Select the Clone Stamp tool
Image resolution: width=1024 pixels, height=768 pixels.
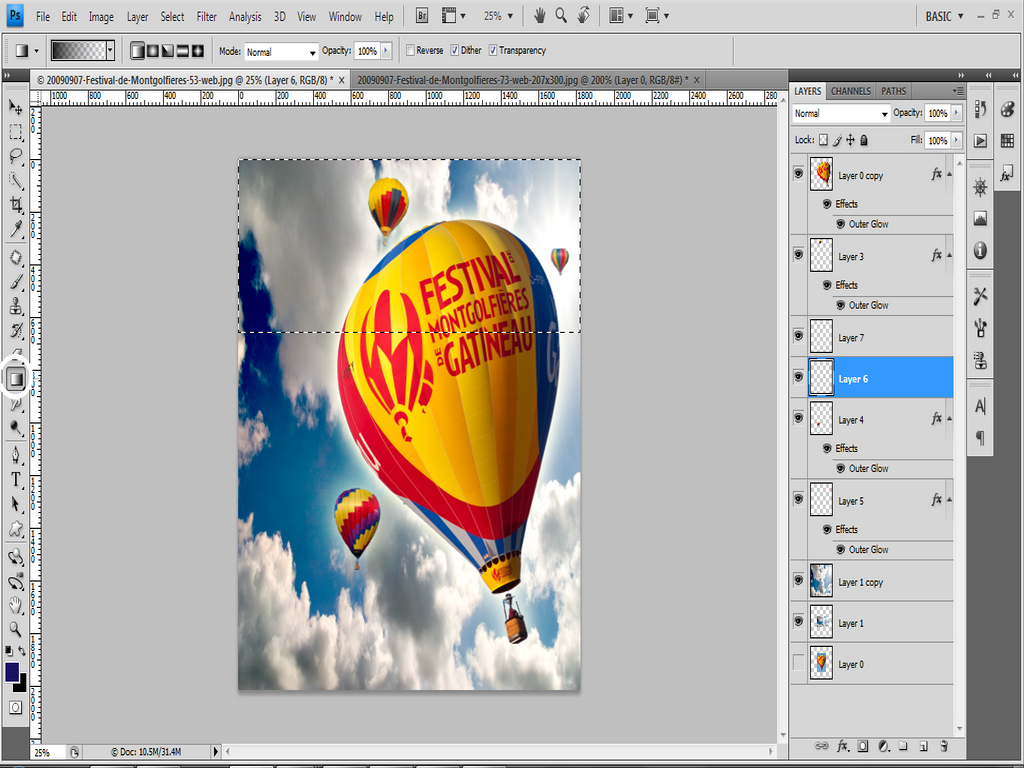pos(16,306)
